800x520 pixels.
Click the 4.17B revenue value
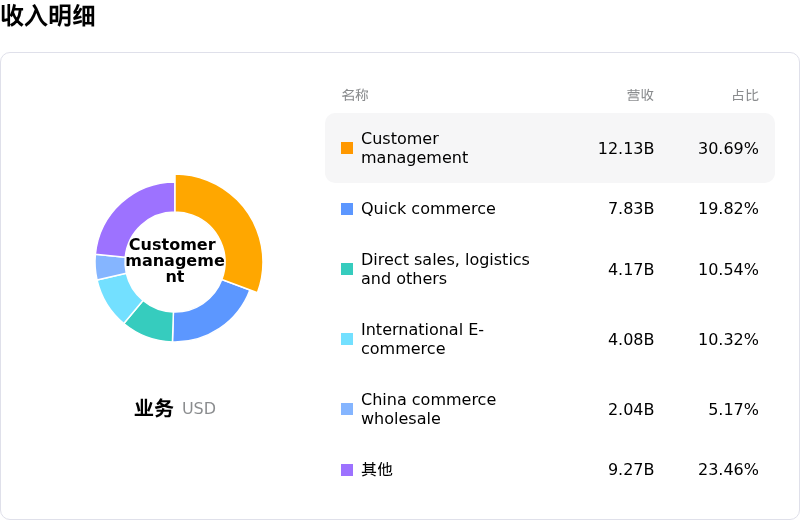(631, 269)
